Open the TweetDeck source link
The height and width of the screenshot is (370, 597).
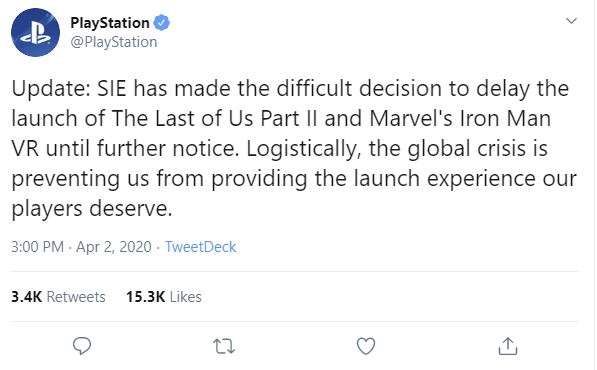point(200,247)
